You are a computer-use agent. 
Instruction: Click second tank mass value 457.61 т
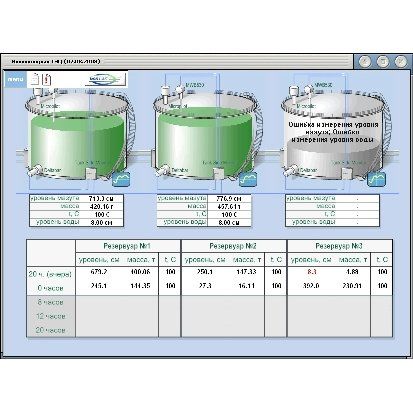(229, 206)
